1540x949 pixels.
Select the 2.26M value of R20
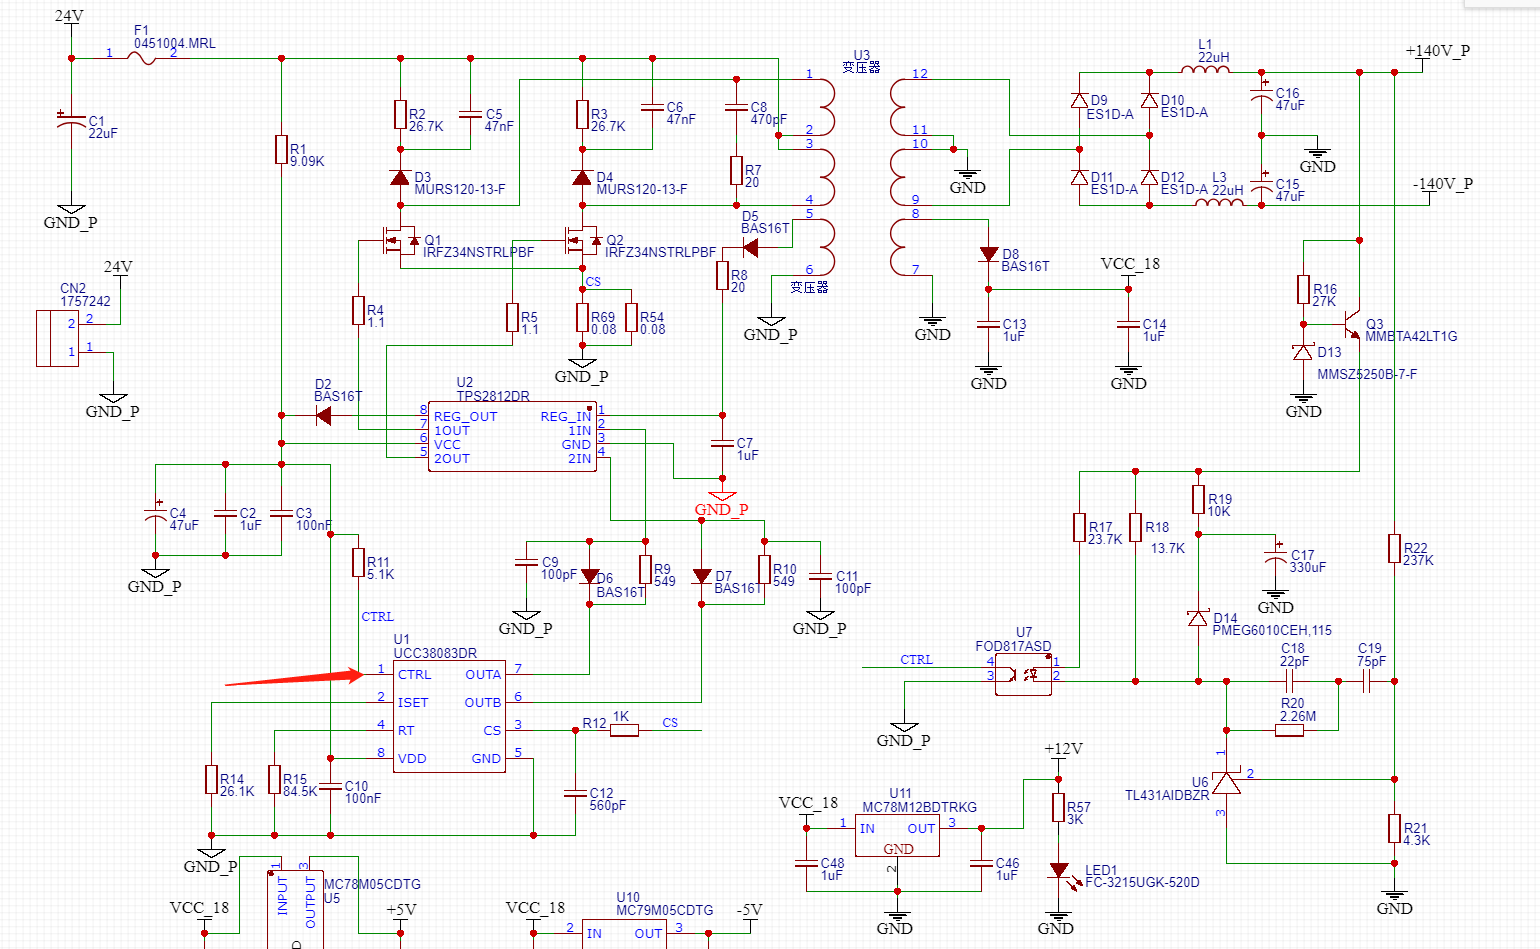(x=1298, y=716)
